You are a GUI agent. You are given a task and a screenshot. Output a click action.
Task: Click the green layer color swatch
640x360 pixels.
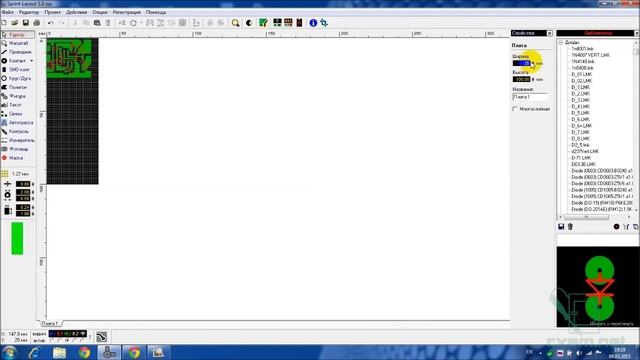[17, 238]
